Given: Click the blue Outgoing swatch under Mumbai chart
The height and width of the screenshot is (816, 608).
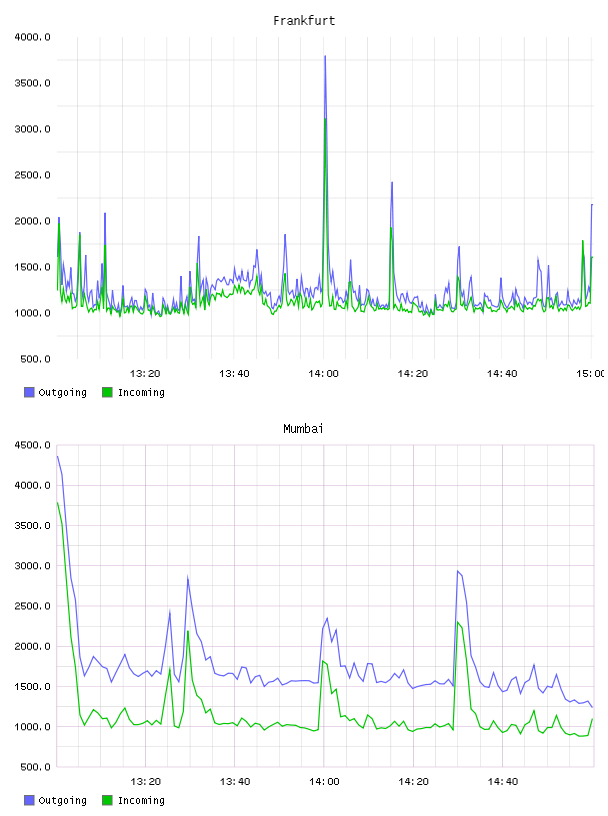Looking at the screenshot, I should tap(29, 800).
